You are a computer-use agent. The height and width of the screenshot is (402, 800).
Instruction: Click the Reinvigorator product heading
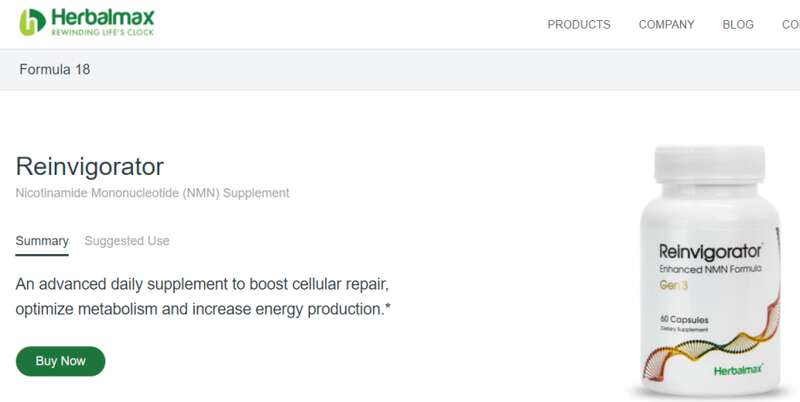click(x=90, y=167)
